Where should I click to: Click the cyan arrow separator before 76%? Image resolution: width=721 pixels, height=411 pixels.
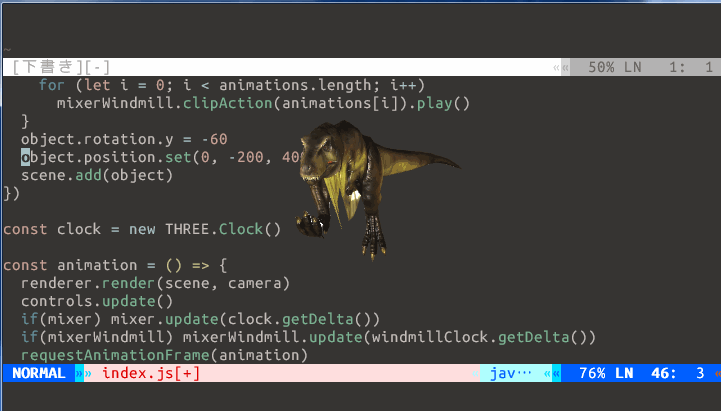[x=556, y=373]
